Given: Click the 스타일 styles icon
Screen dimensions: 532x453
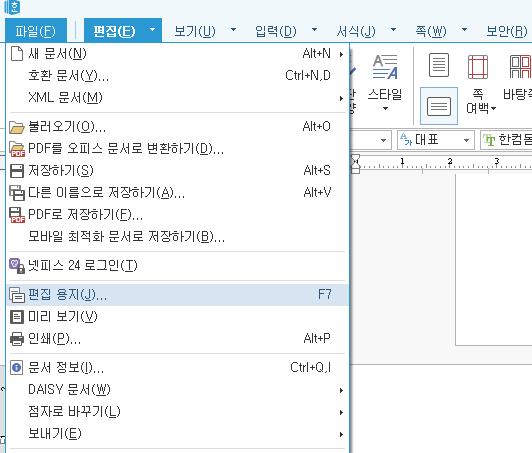Looking at the screenshot, I should pos(385,67).
